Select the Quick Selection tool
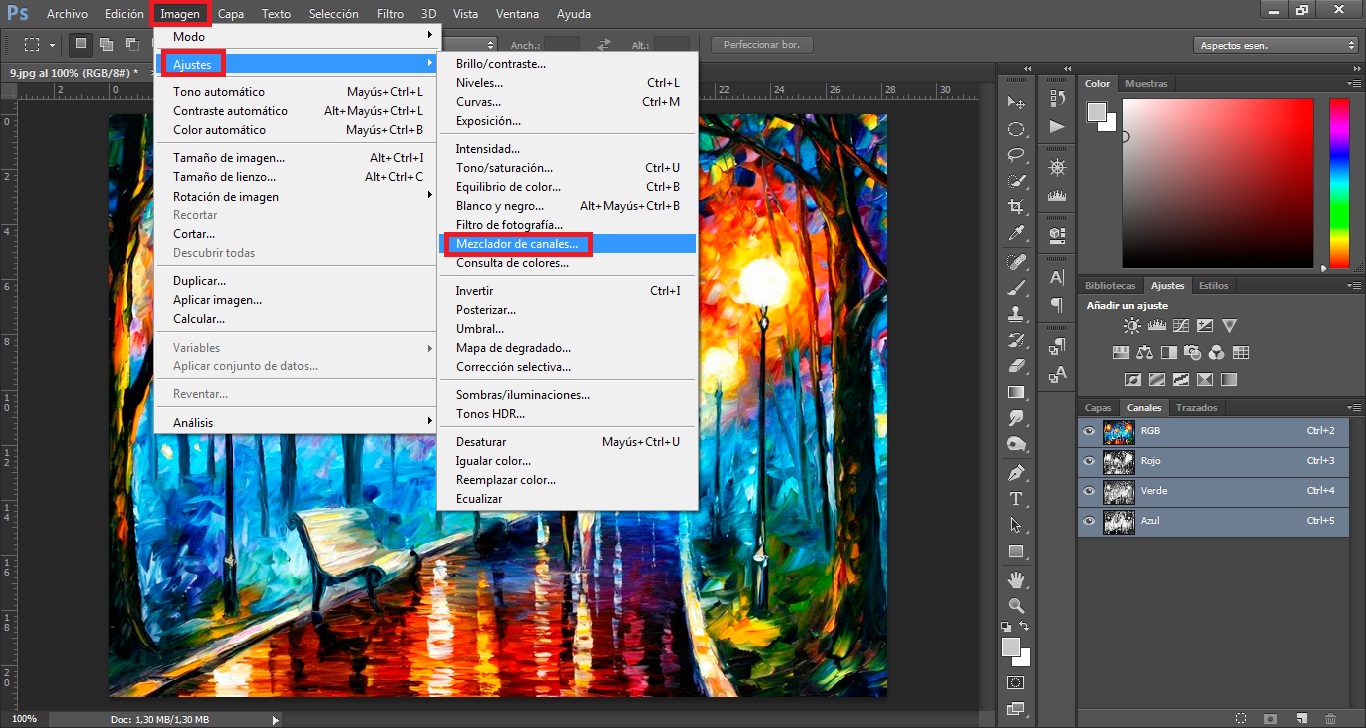The height and width of the screenshot is (728, 1366). point(1016,181)
